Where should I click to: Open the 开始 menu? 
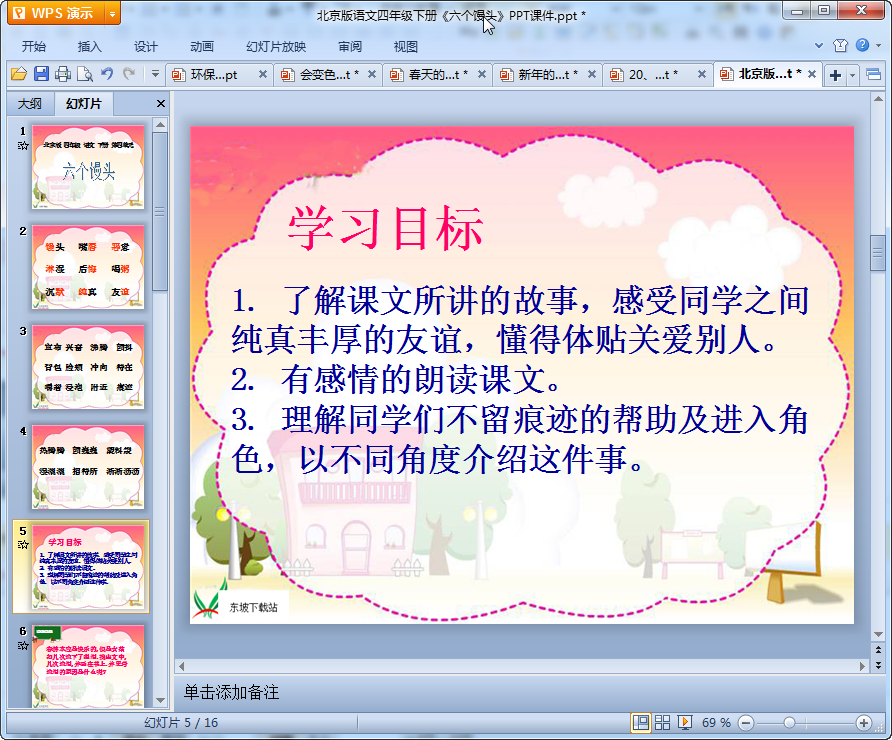click(34, 47)
